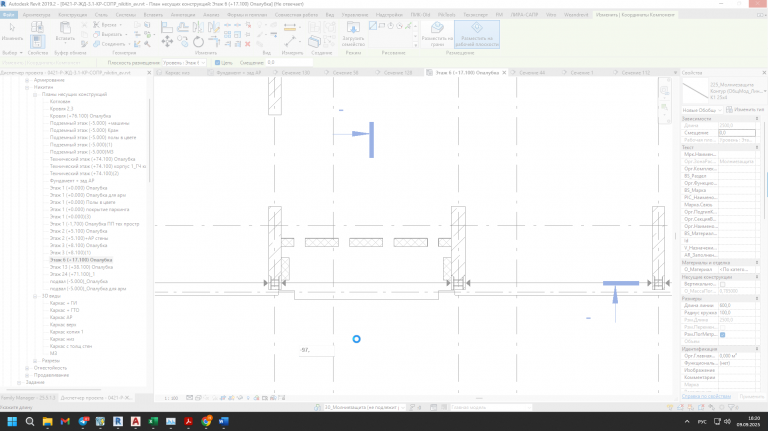
Task: Collapse the Планы несущих конструкций tree node
Action: (35, 95)
